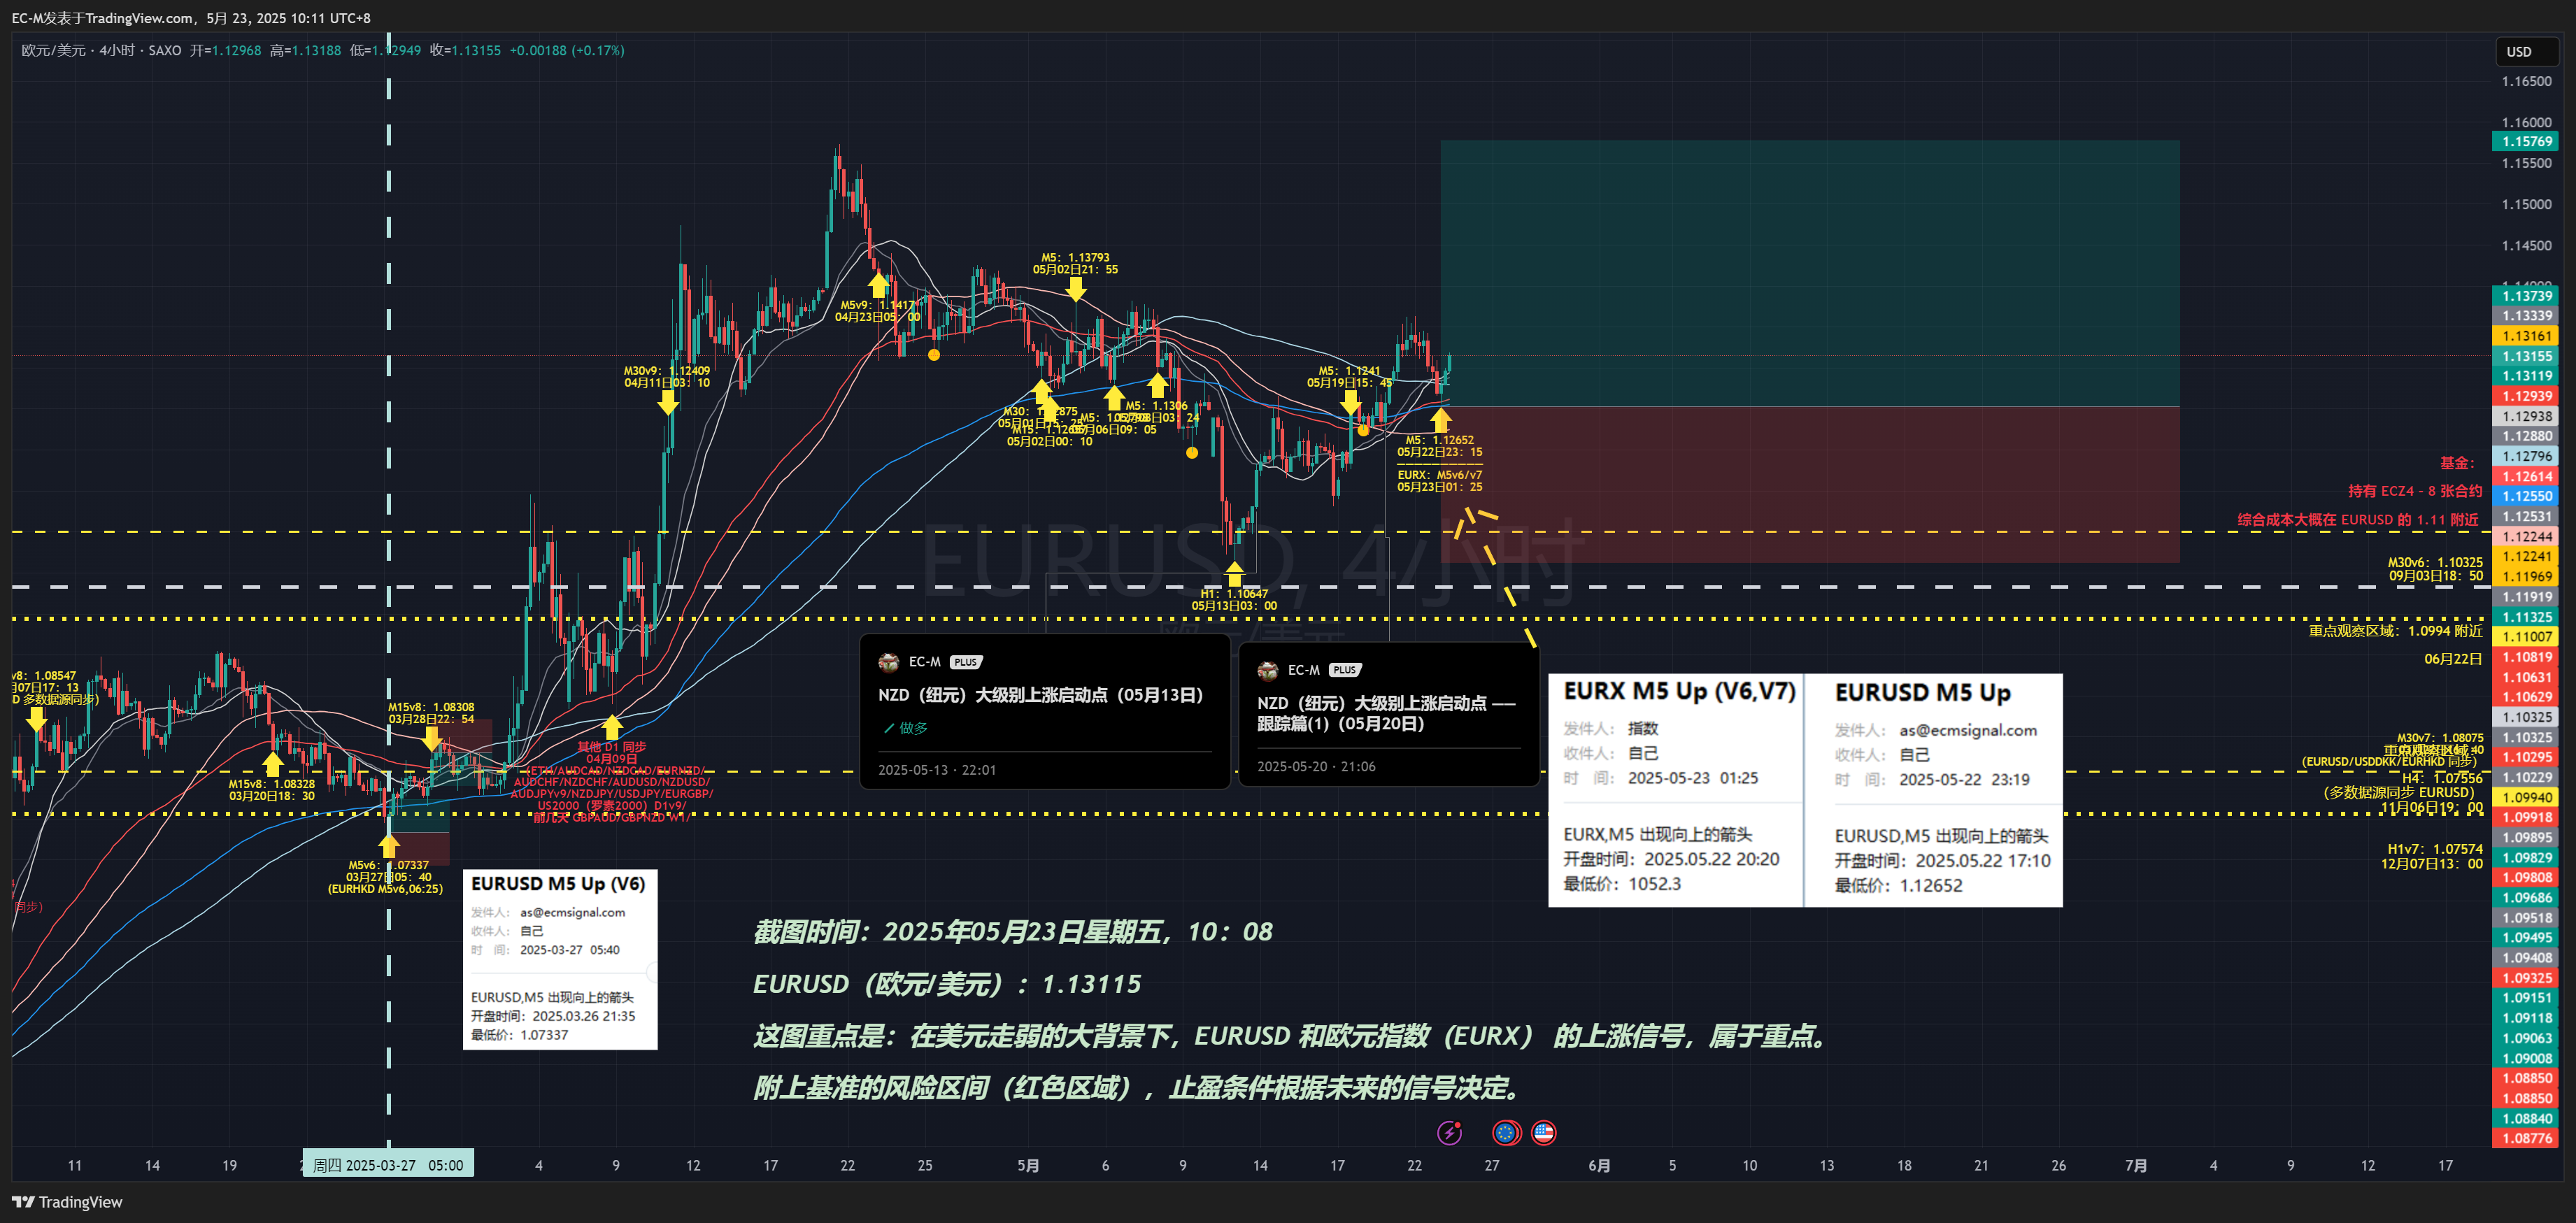This screenshot has width=2576, height=1223.
Task: Click the 5月 date on time axis
Action: pyautogui.click(x=1028, y=1165)
